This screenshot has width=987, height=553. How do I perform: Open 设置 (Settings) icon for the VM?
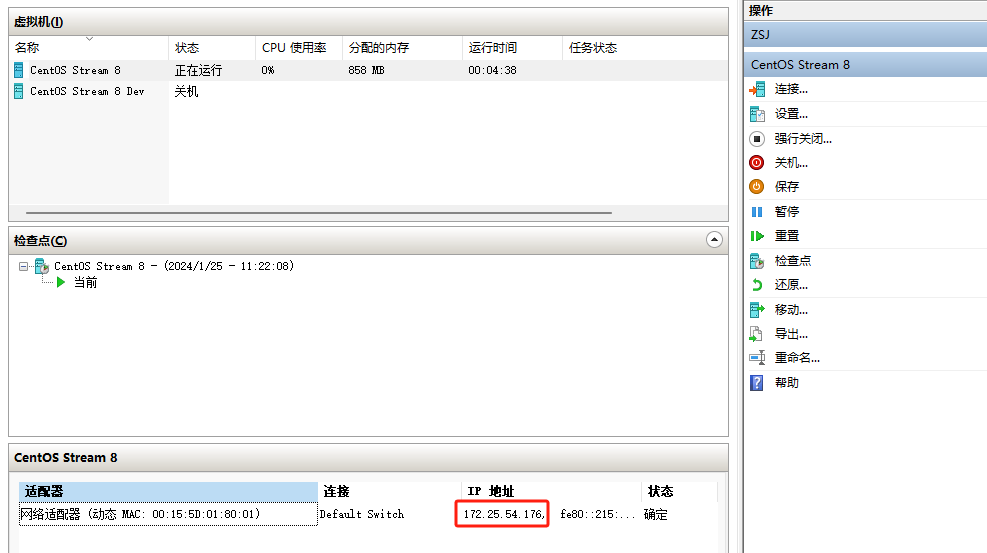click(x=757, y=114)
